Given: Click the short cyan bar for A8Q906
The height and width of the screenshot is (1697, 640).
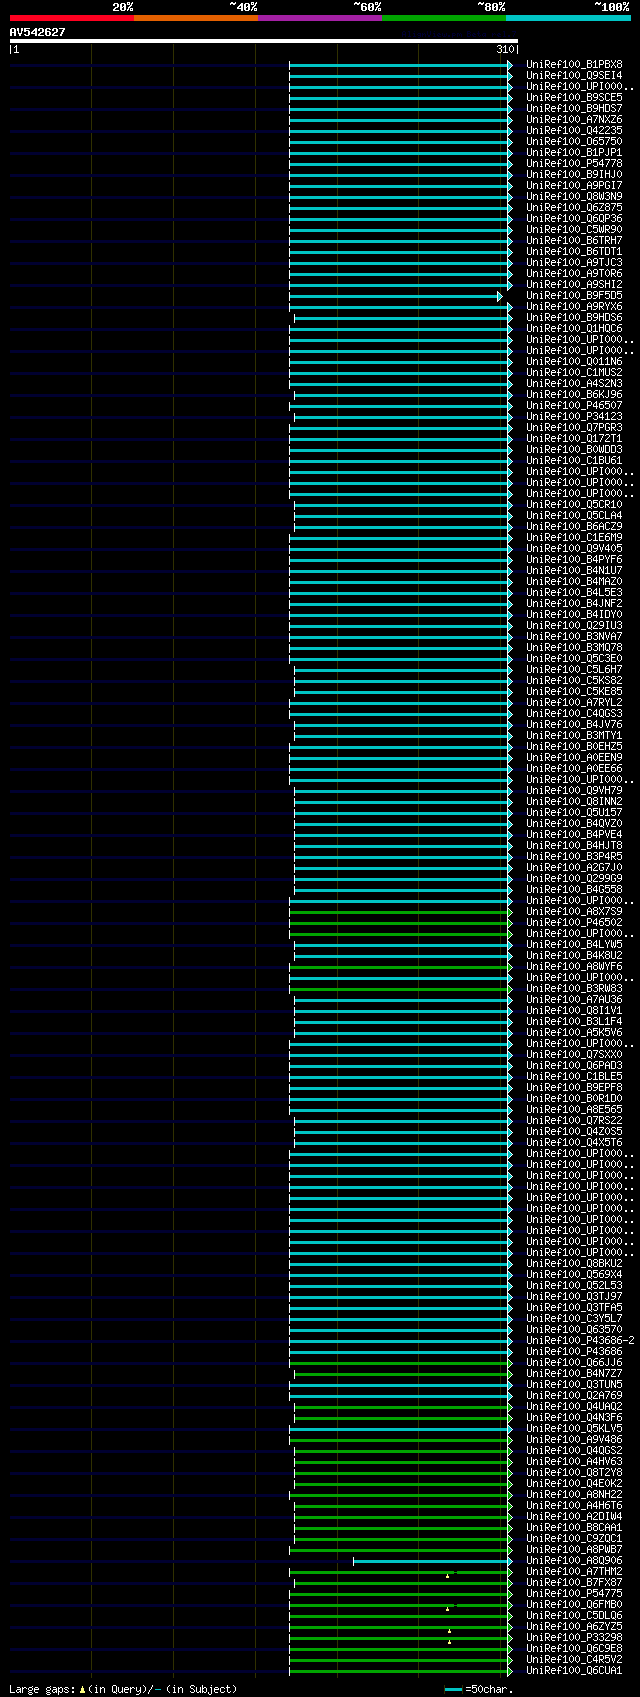Looking at the screenshot, I should pyautogui.click(x=431, y=1560).
